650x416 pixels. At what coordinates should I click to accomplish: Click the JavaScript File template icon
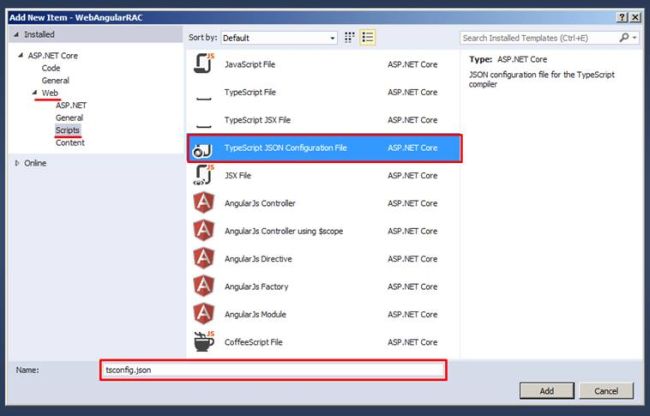[204, 64]
